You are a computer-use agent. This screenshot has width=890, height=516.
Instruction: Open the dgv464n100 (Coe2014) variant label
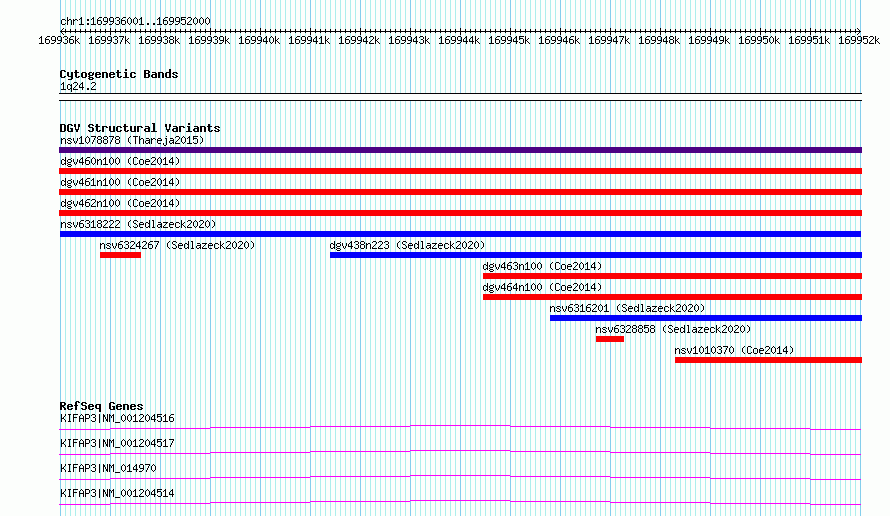(542, 287)
